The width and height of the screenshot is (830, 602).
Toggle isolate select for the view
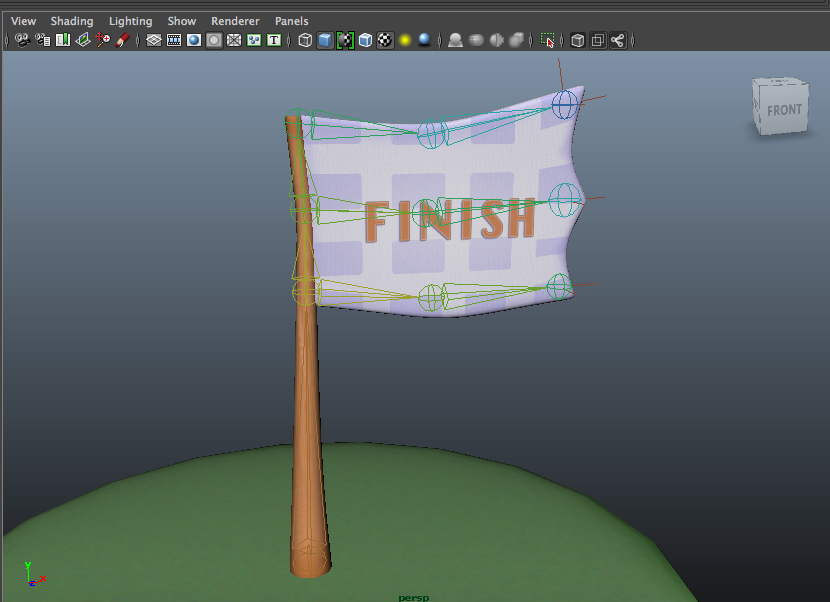(546, 40)
